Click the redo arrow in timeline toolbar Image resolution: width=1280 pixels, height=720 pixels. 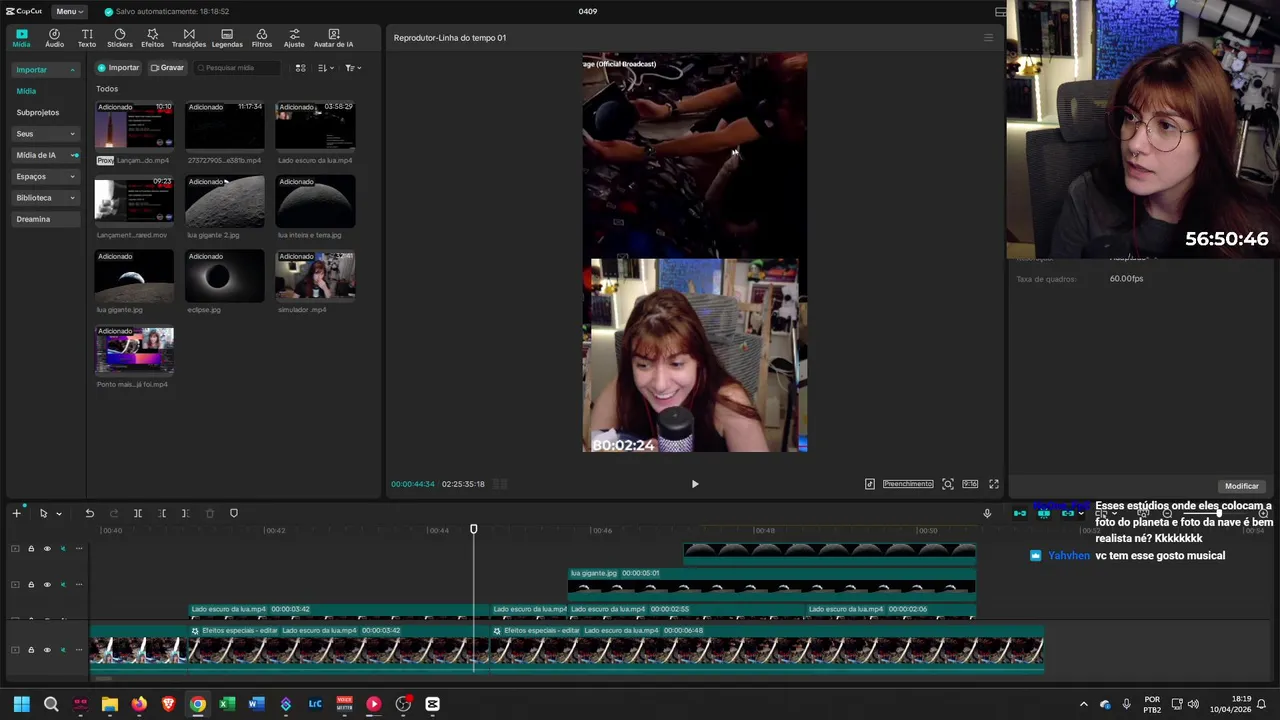coord(113,513)
